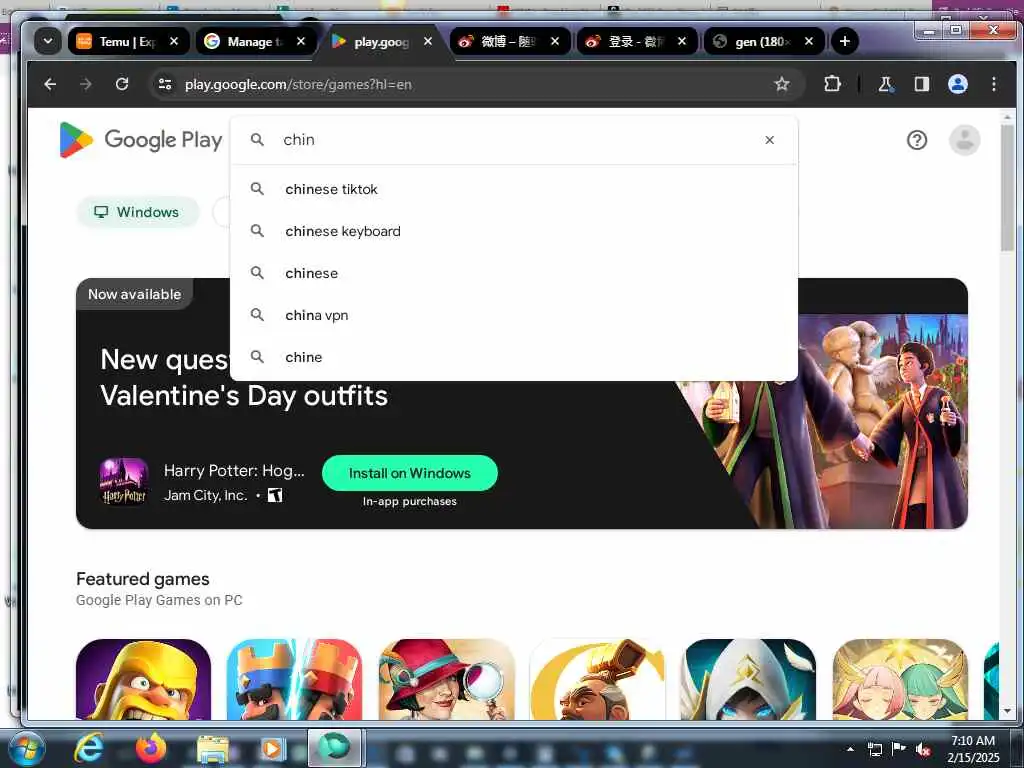
Task: Click the muted volume tray icon
Action: click(x=923, y=749)
